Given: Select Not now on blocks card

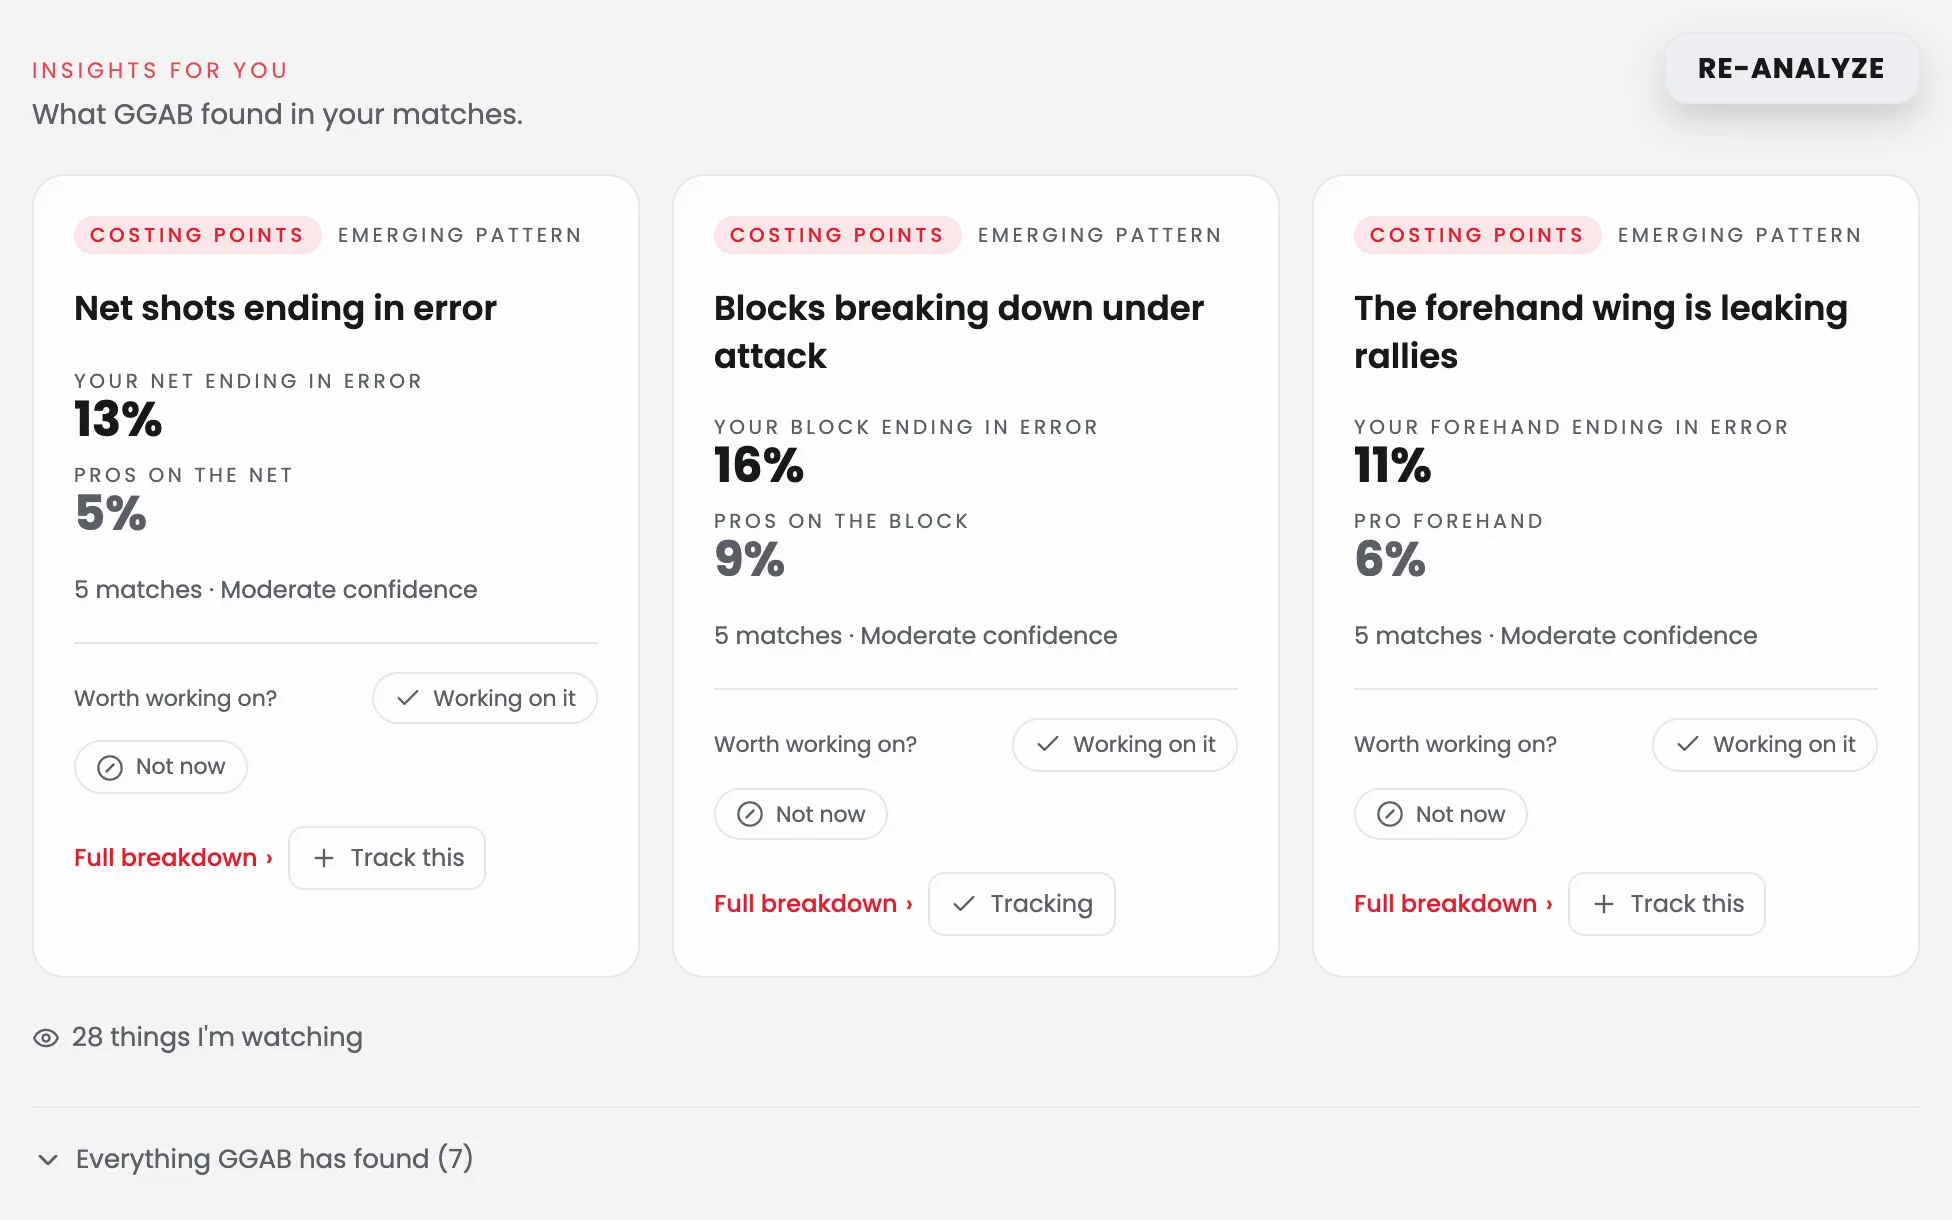Looking at the screenshot, I should click(801, 814).
